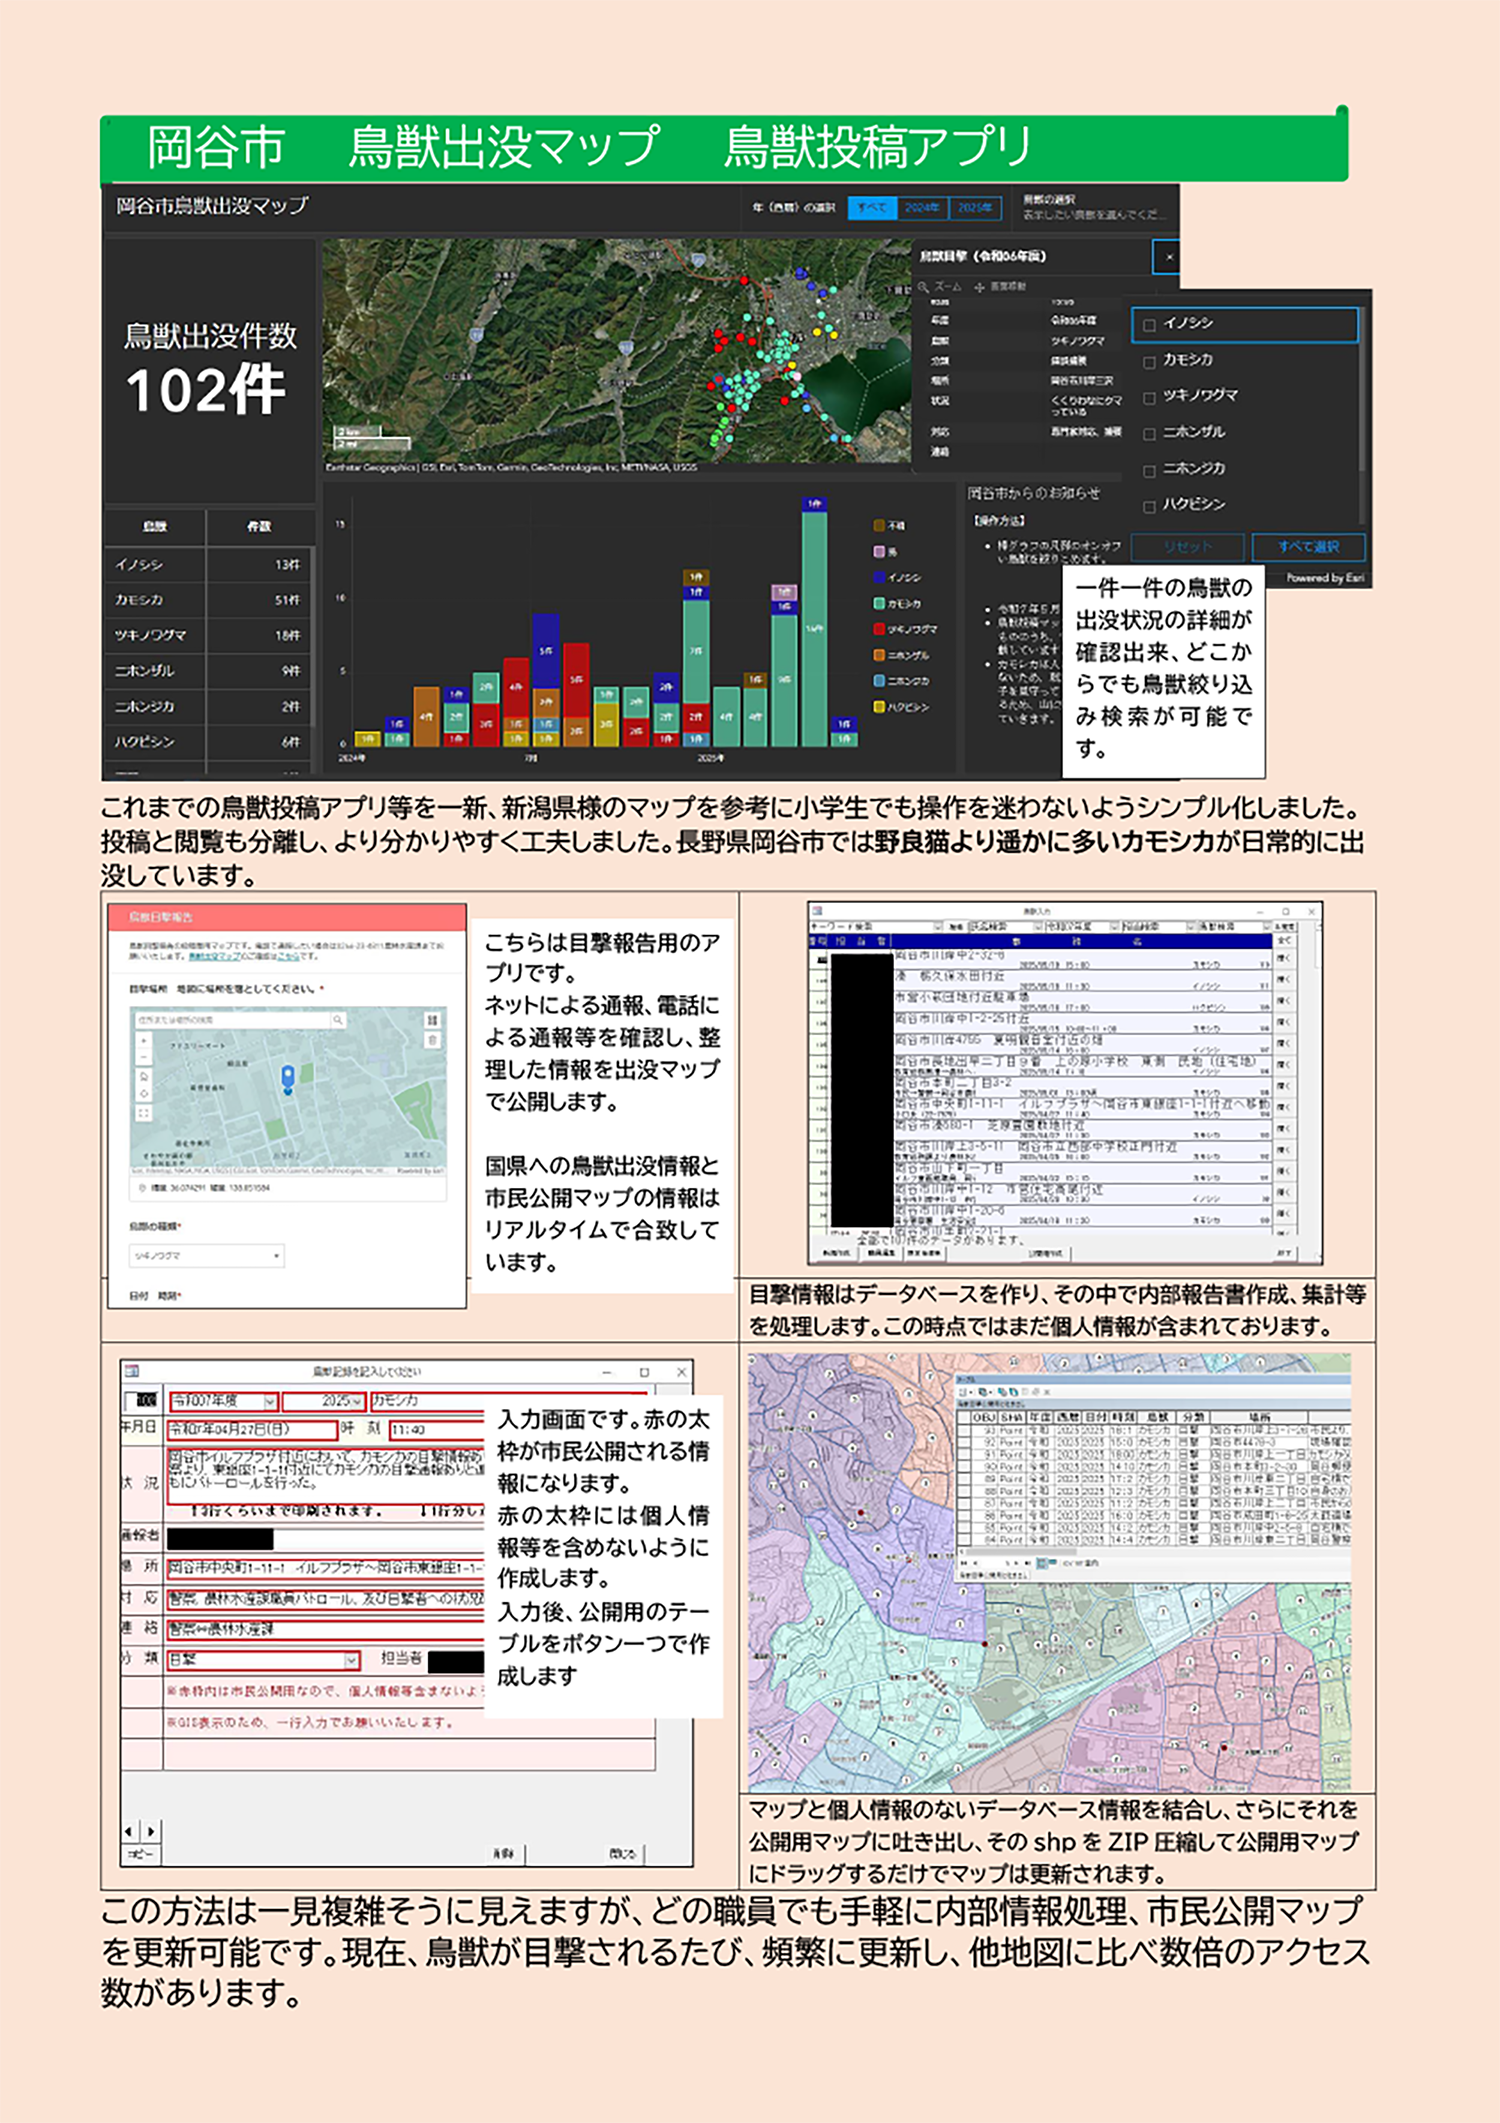Check the イノシシ checkbox in filter list
The width and height of the screenshot is (1500, 2123).
1149,325
